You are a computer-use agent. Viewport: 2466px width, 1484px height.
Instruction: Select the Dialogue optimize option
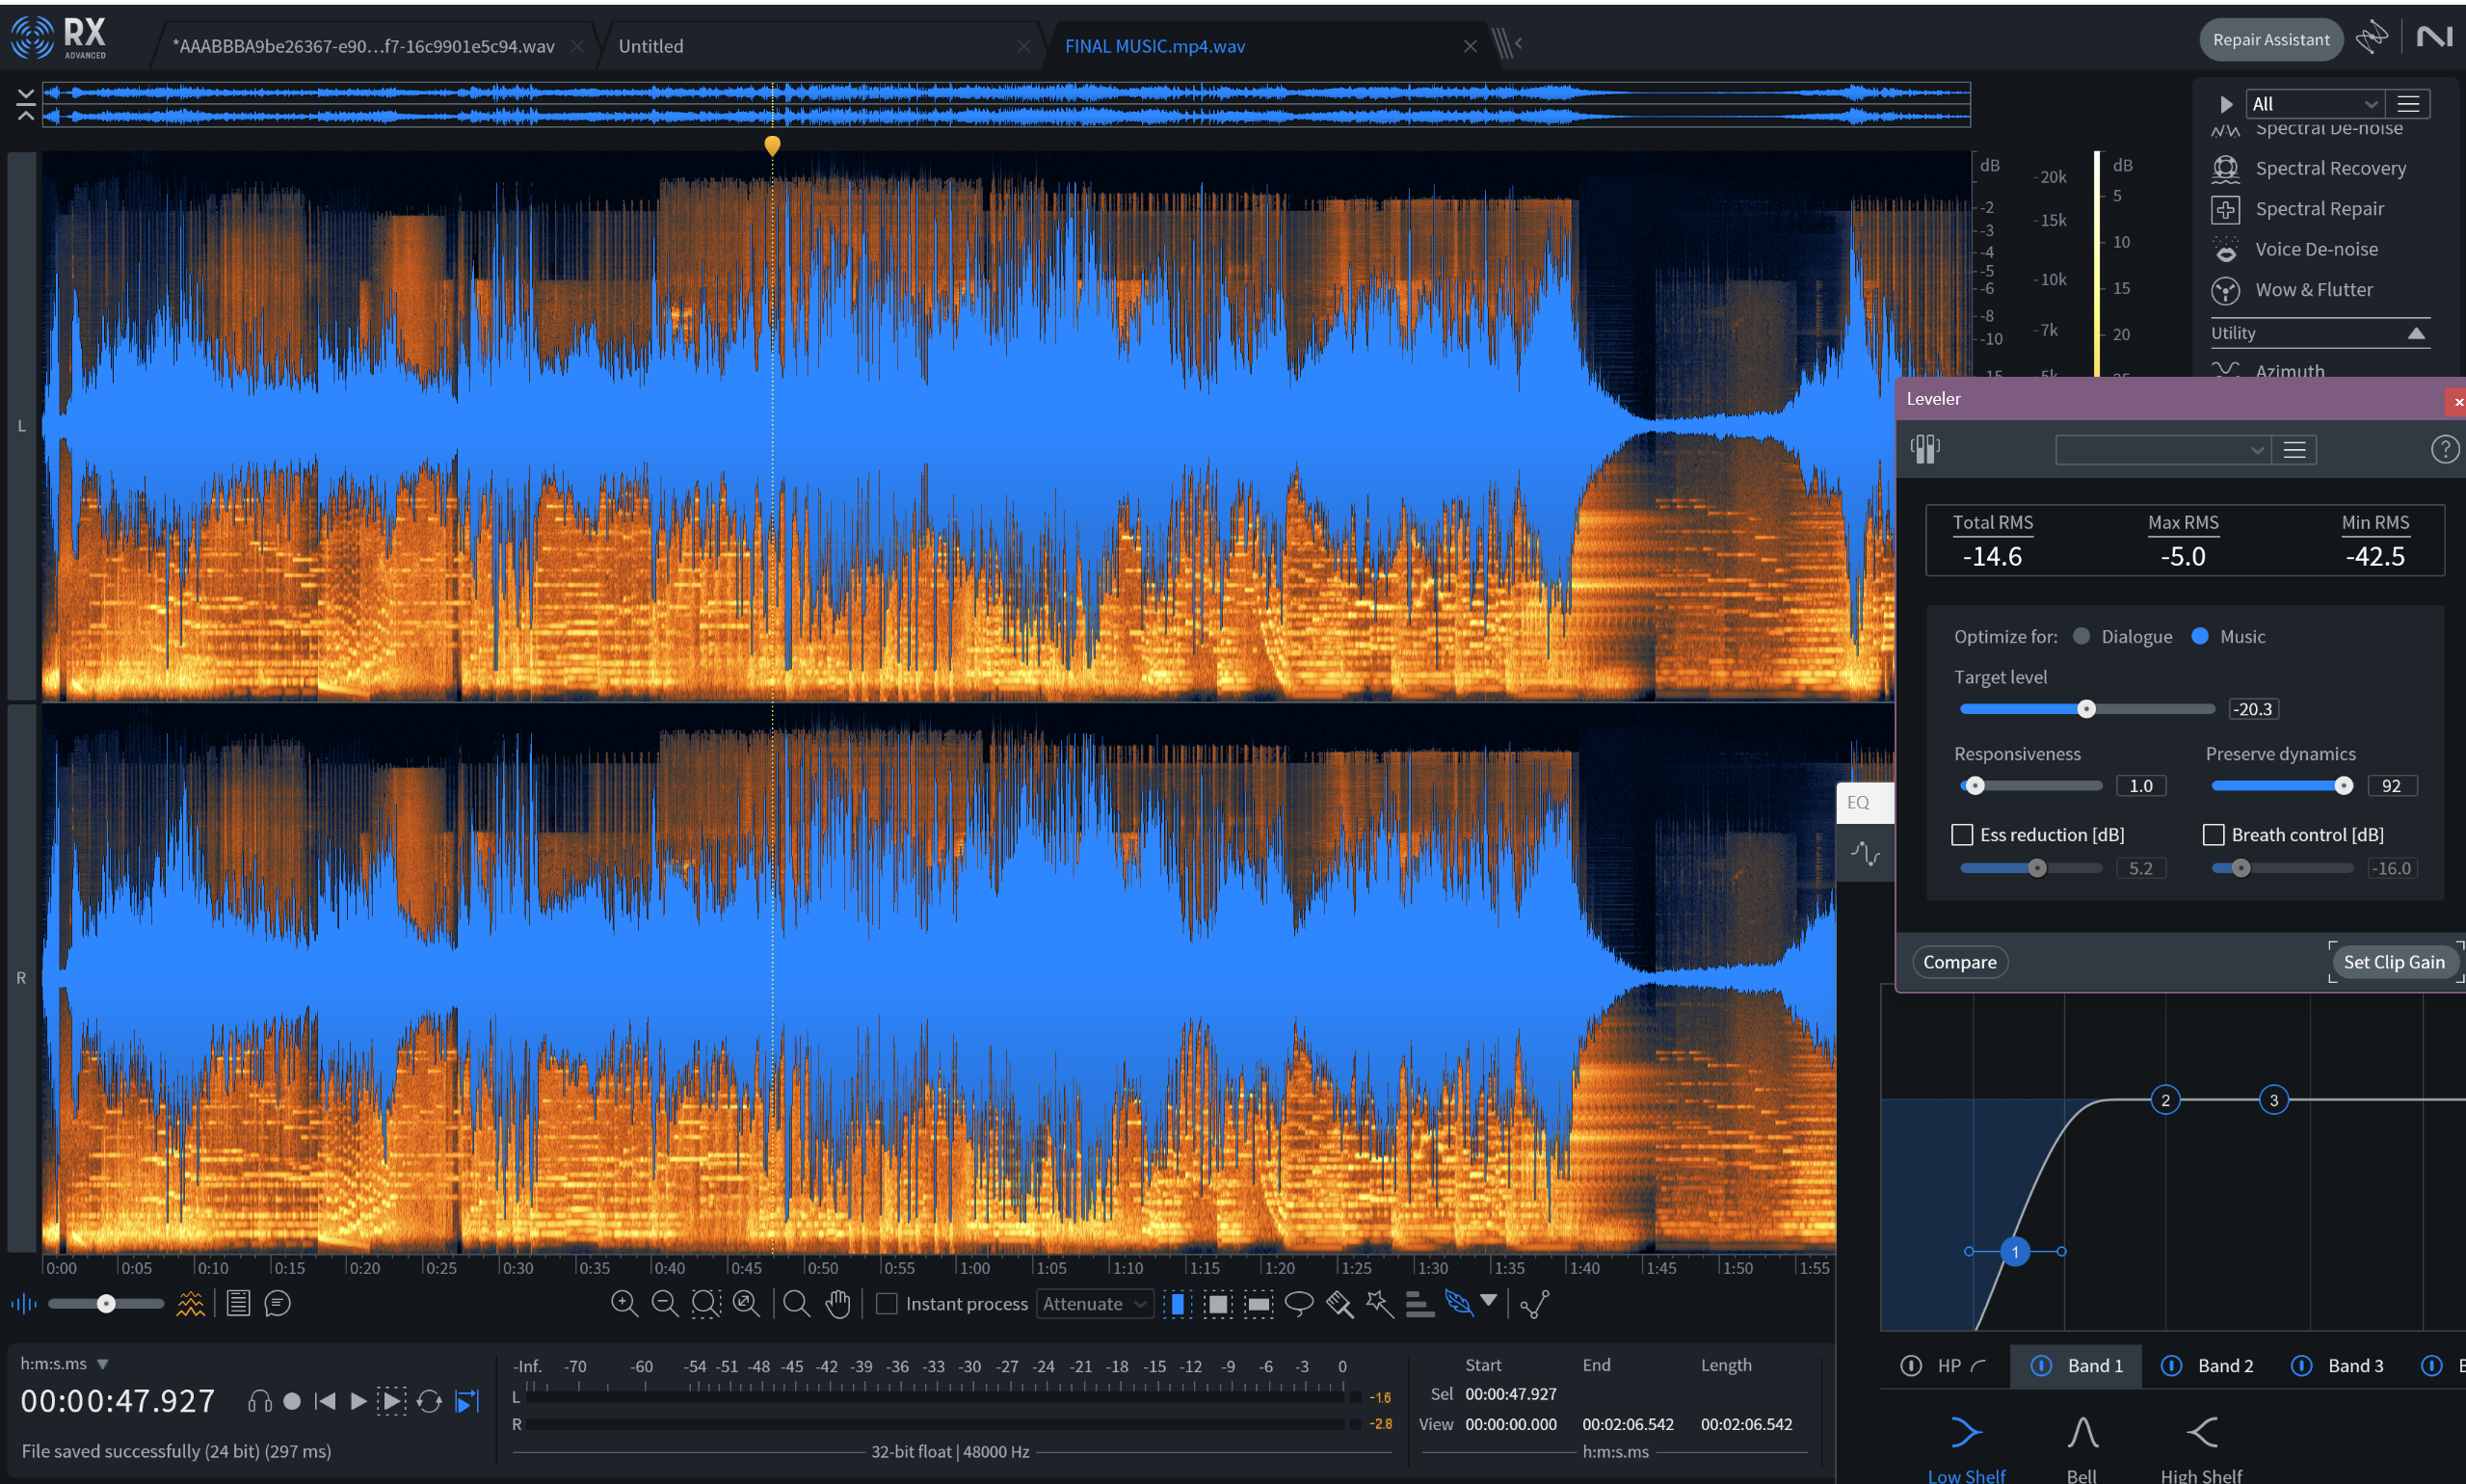2081,636
